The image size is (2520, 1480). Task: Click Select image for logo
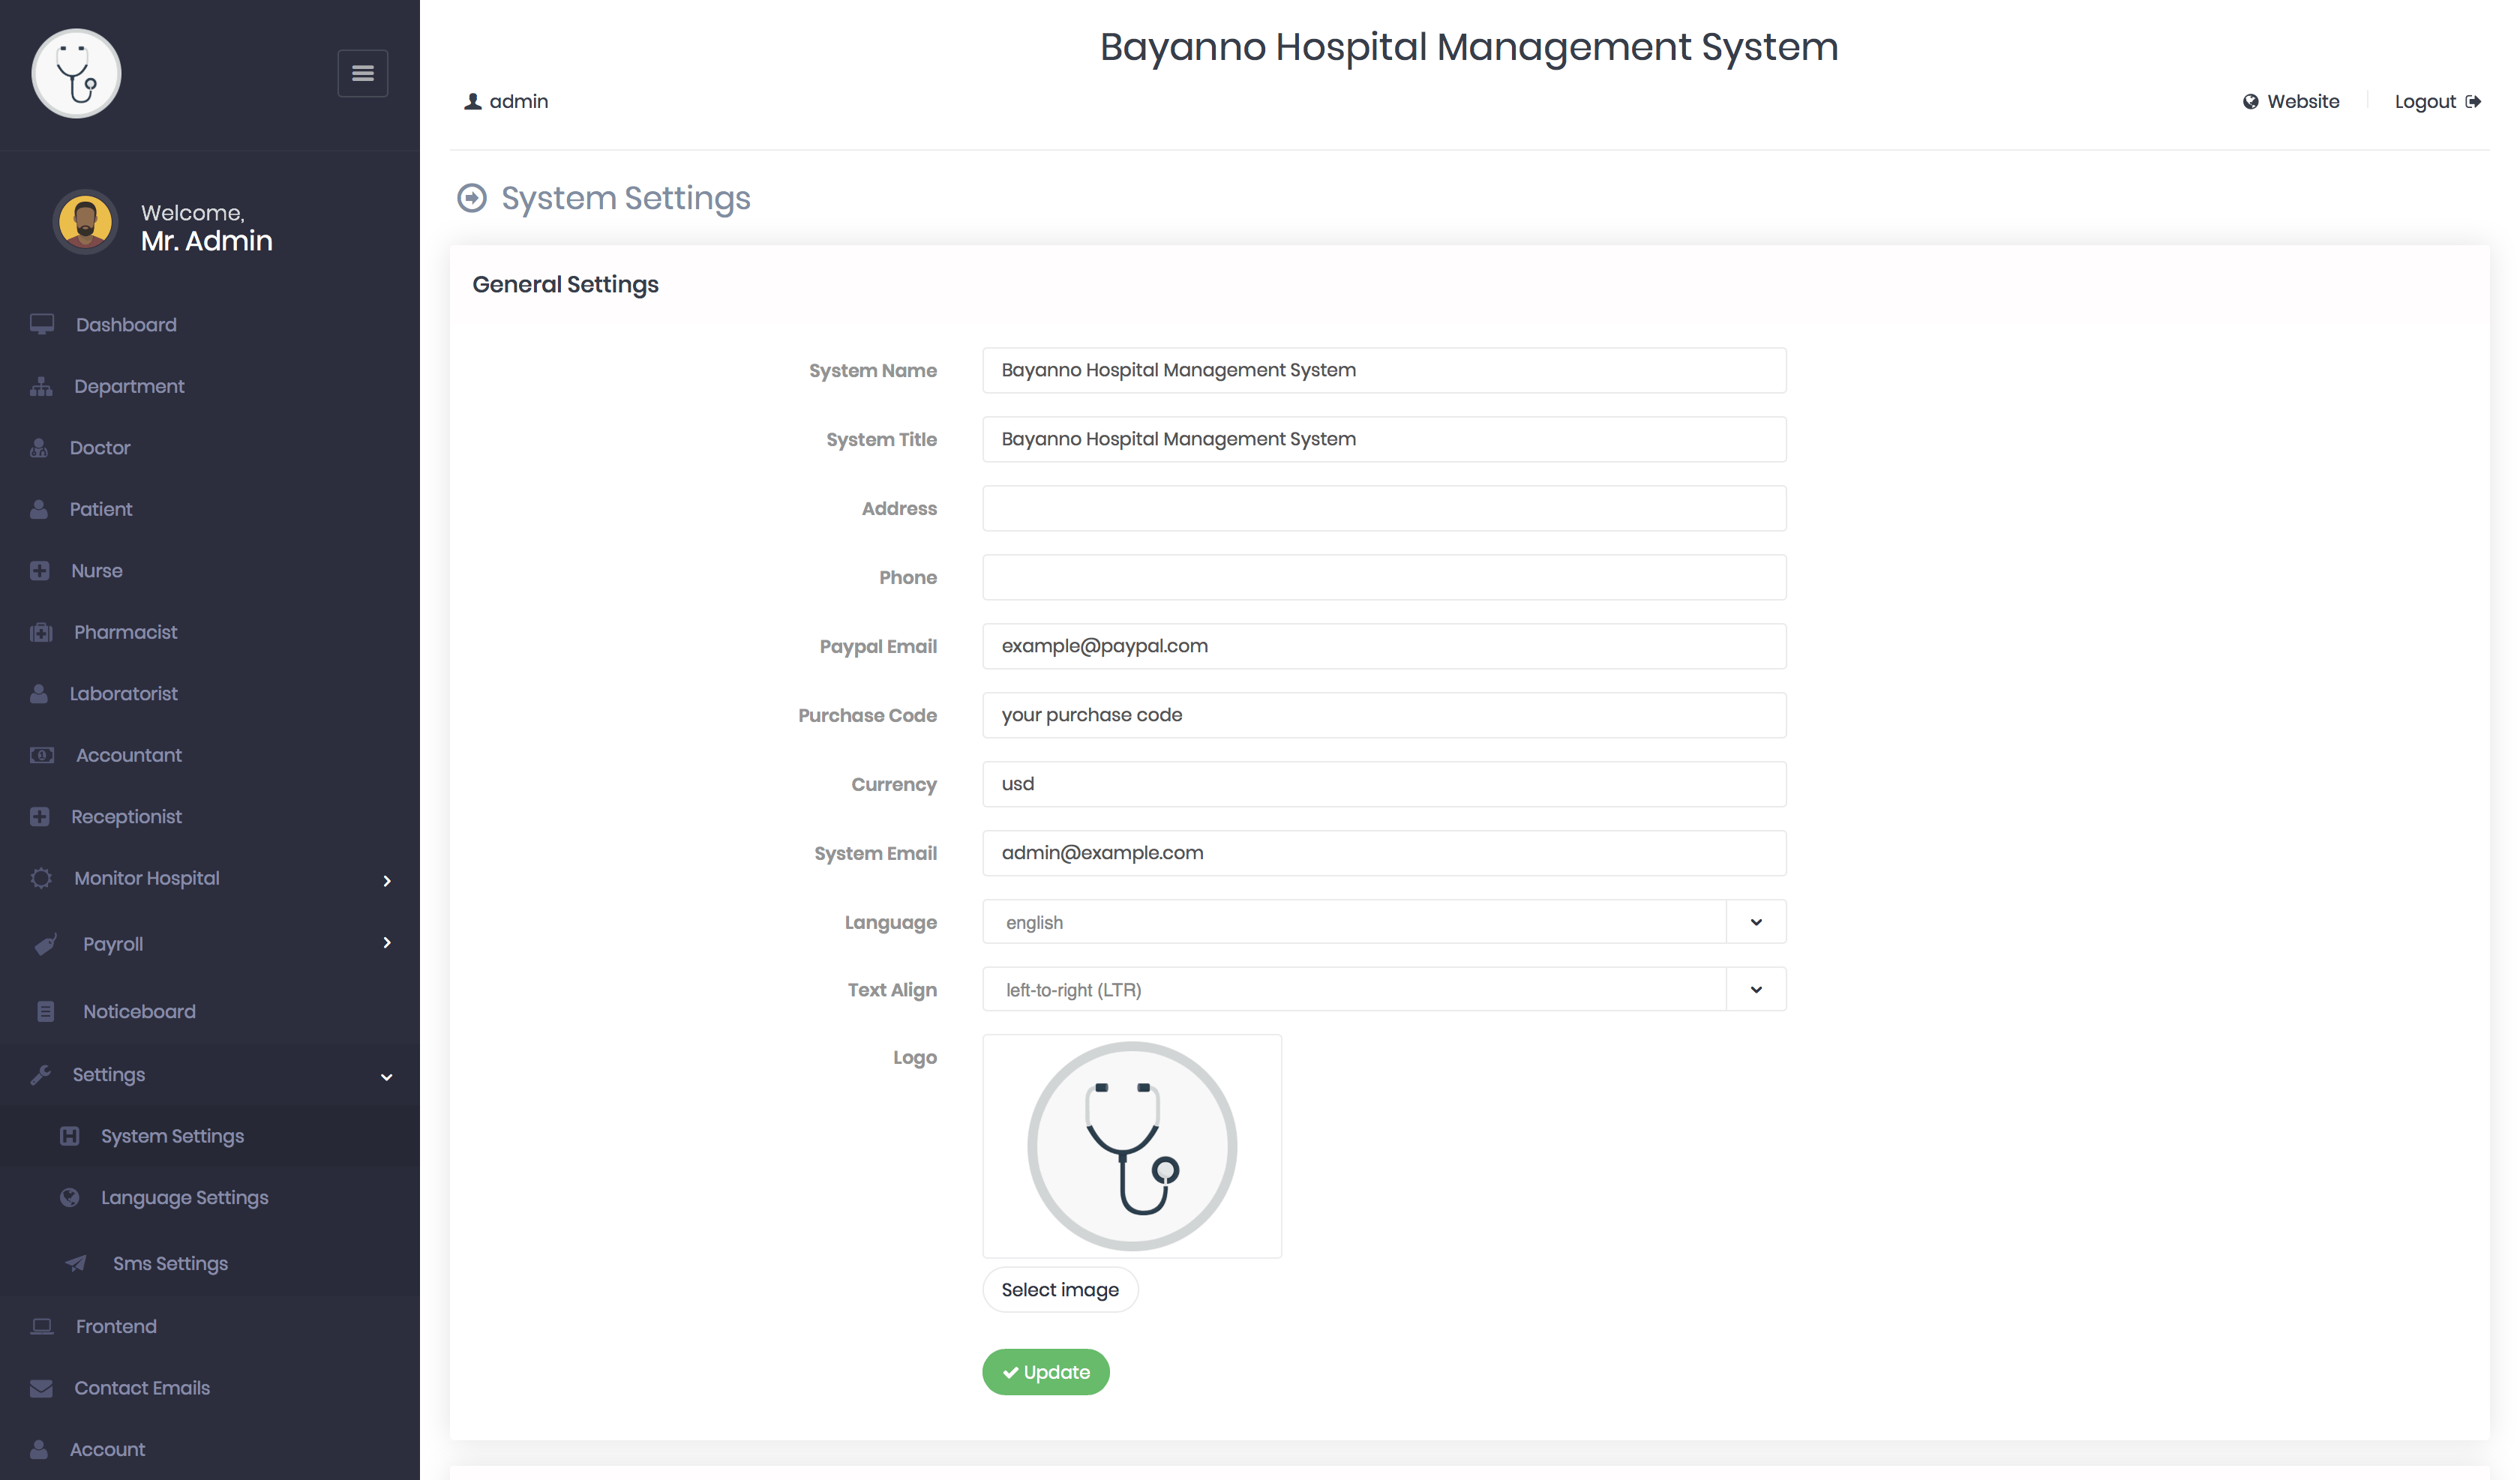pyautogui.click(x=1059, y=1290)
